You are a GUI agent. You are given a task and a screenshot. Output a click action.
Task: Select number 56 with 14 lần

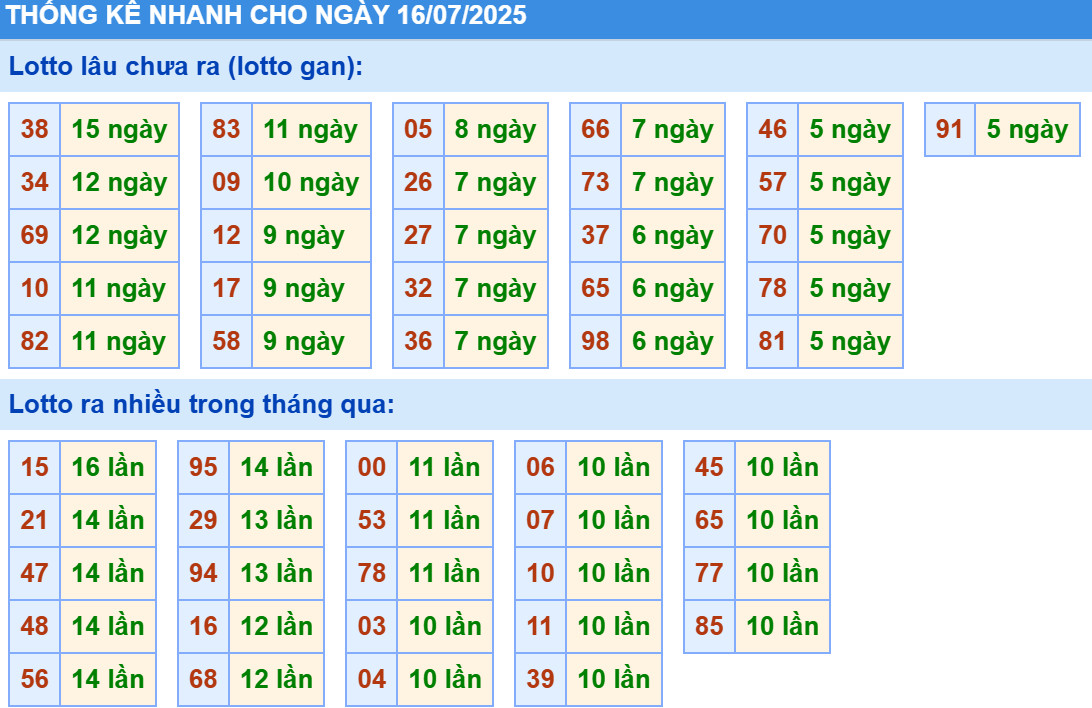click(x=35, y=680)
